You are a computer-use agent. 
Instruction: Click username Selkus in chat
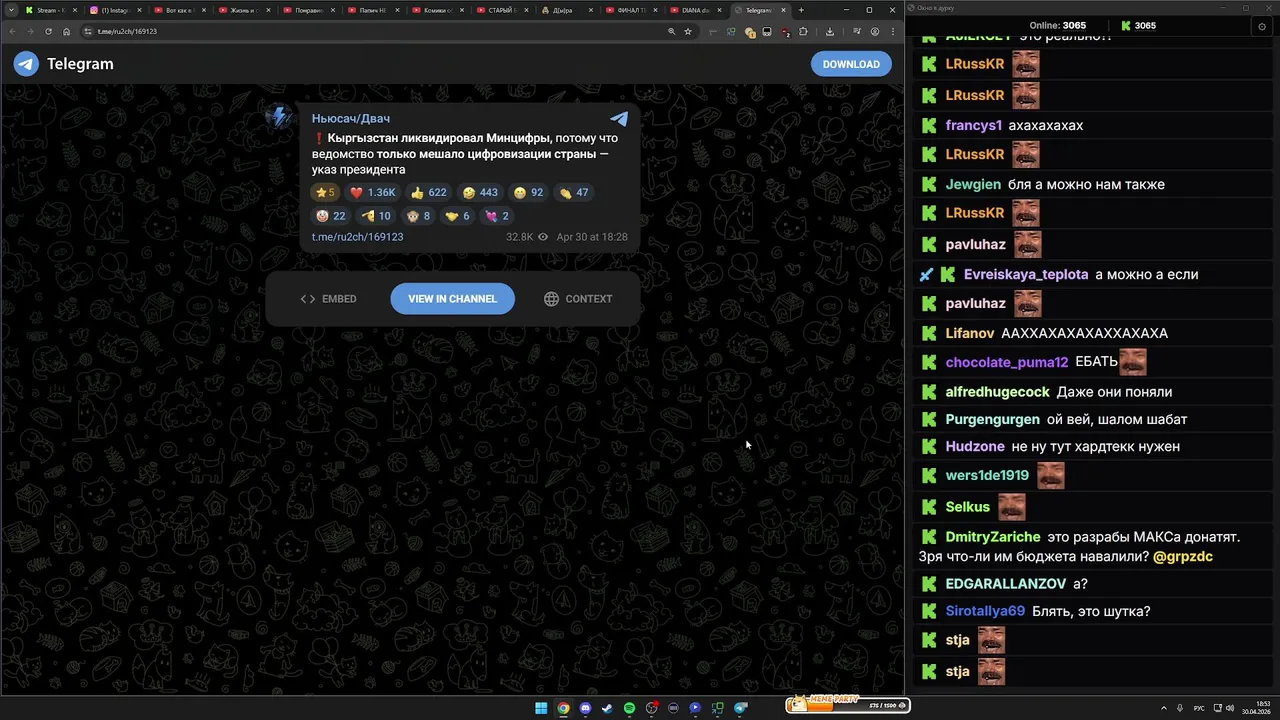coord(968,507)
